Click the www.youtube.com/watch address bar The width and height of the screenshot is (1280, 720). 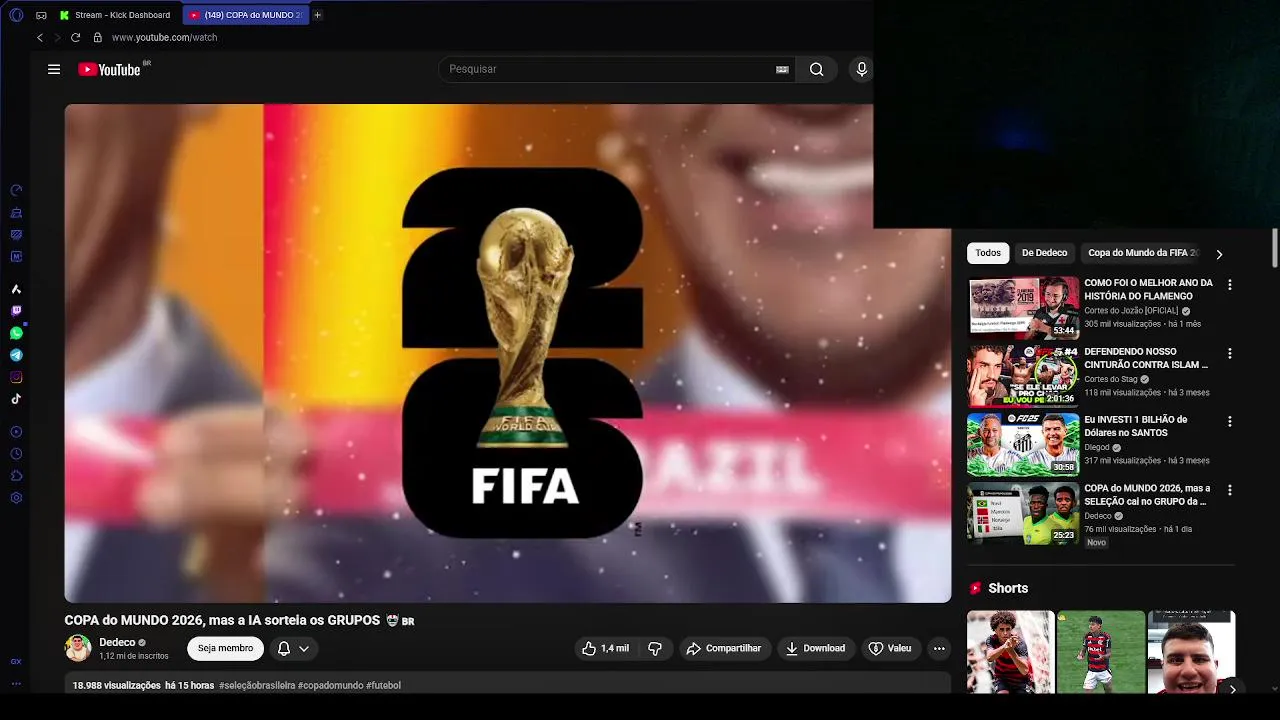click(164, 37)
